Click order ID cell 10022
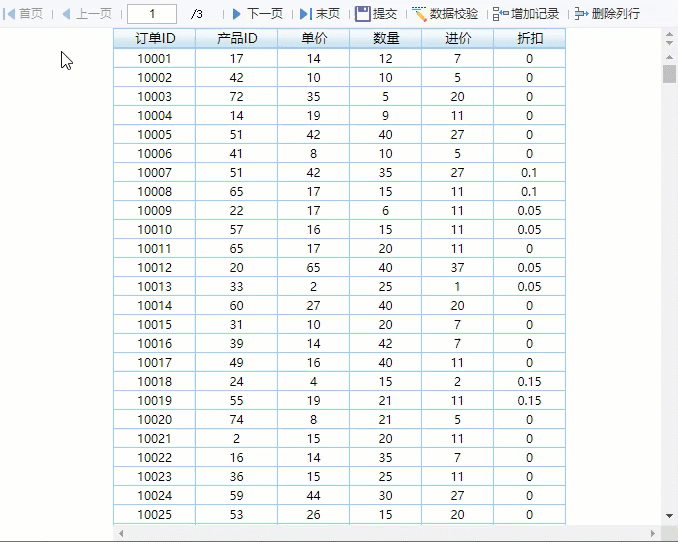The image size is (678, 542). click(x=155, y=458)
